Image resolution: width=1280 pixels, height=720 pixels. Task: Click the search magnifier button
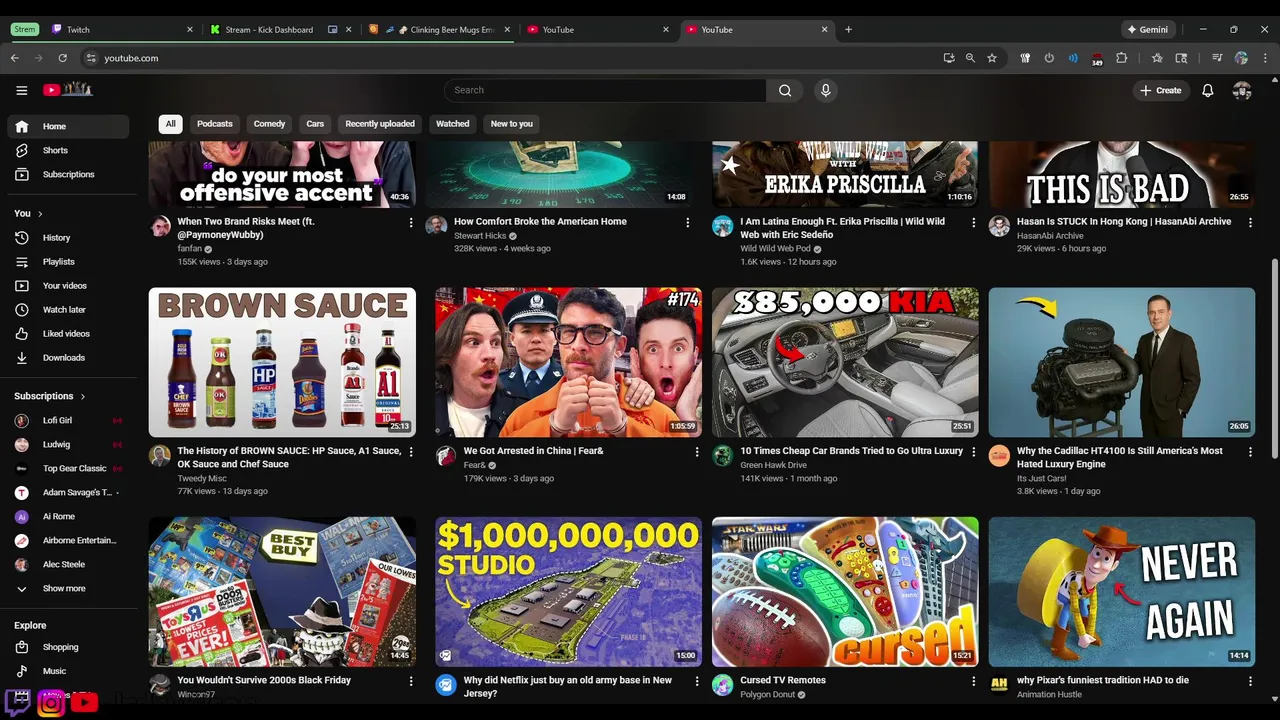(x=785, y=90)
